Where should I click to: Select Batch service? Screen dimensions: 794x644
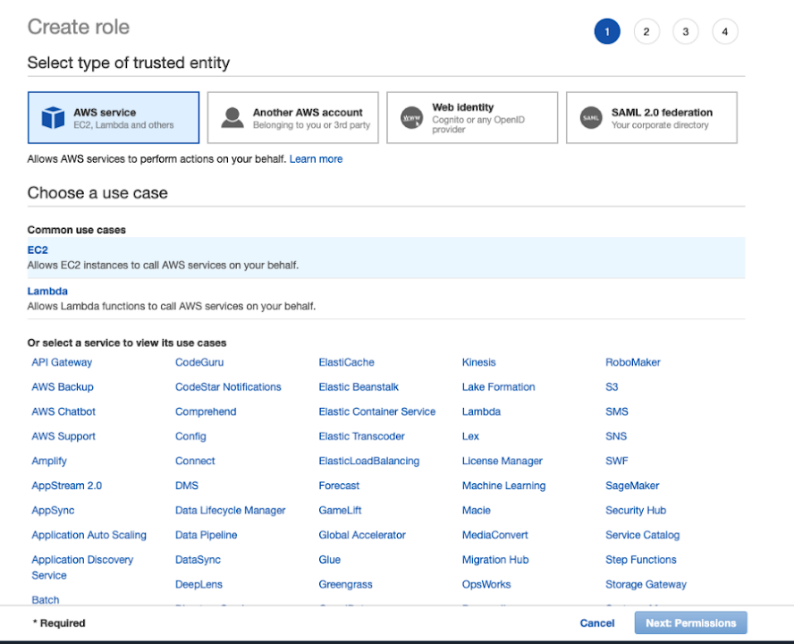45,600
